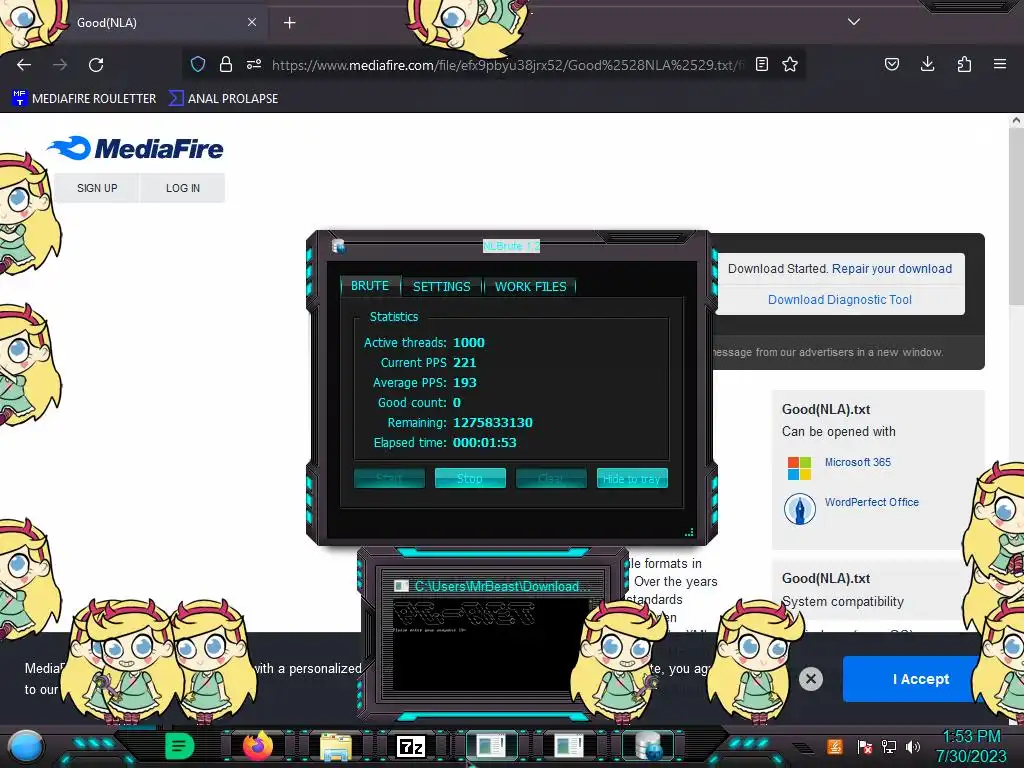Open 7-Zip from the taskbar

click(x=411, y=746)
